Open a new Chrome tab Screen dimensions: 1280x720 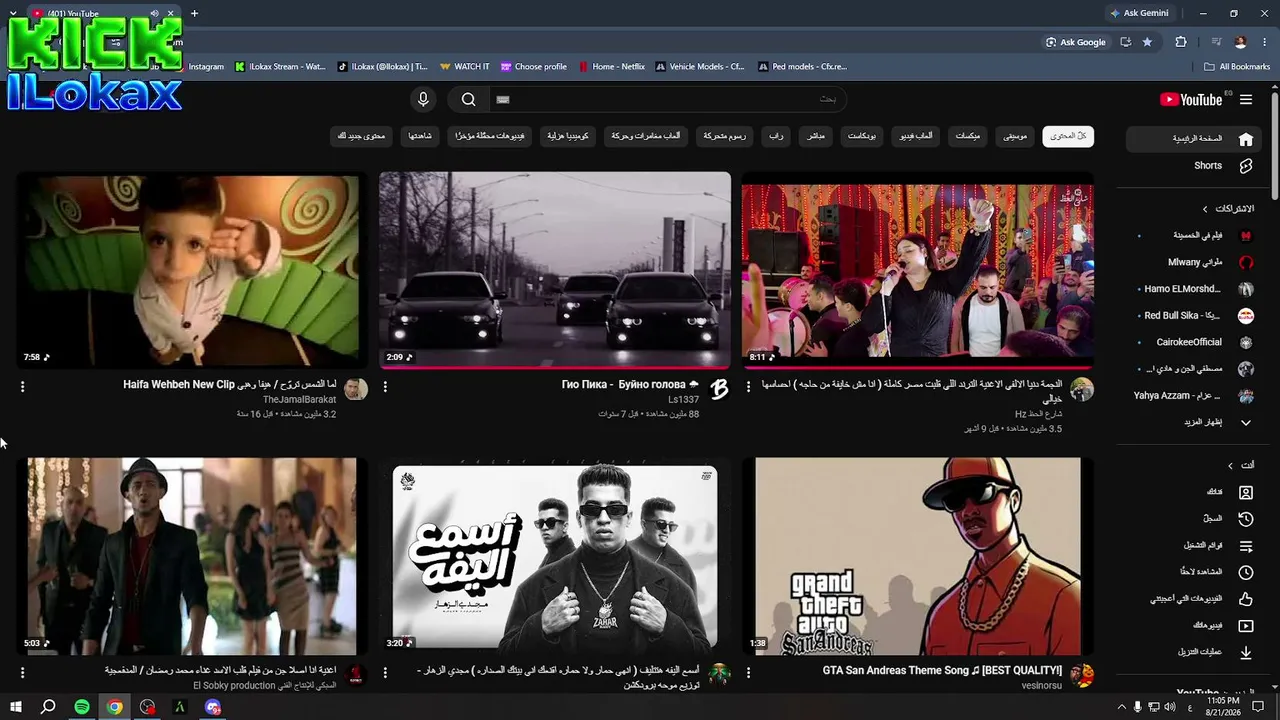(194, 13)
